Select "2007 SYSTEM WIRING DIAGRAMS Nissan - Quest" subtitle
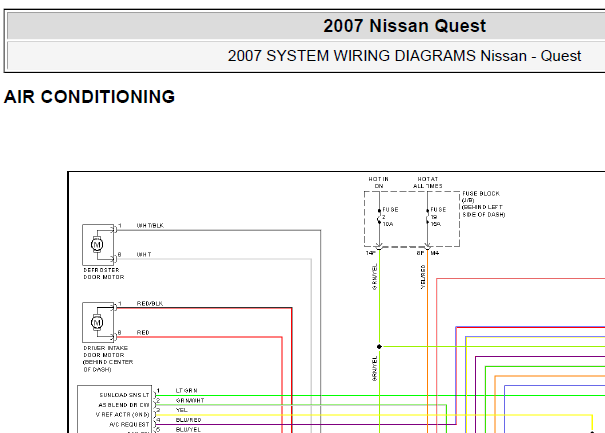605x433 pixels. click(x=404, y=56)
